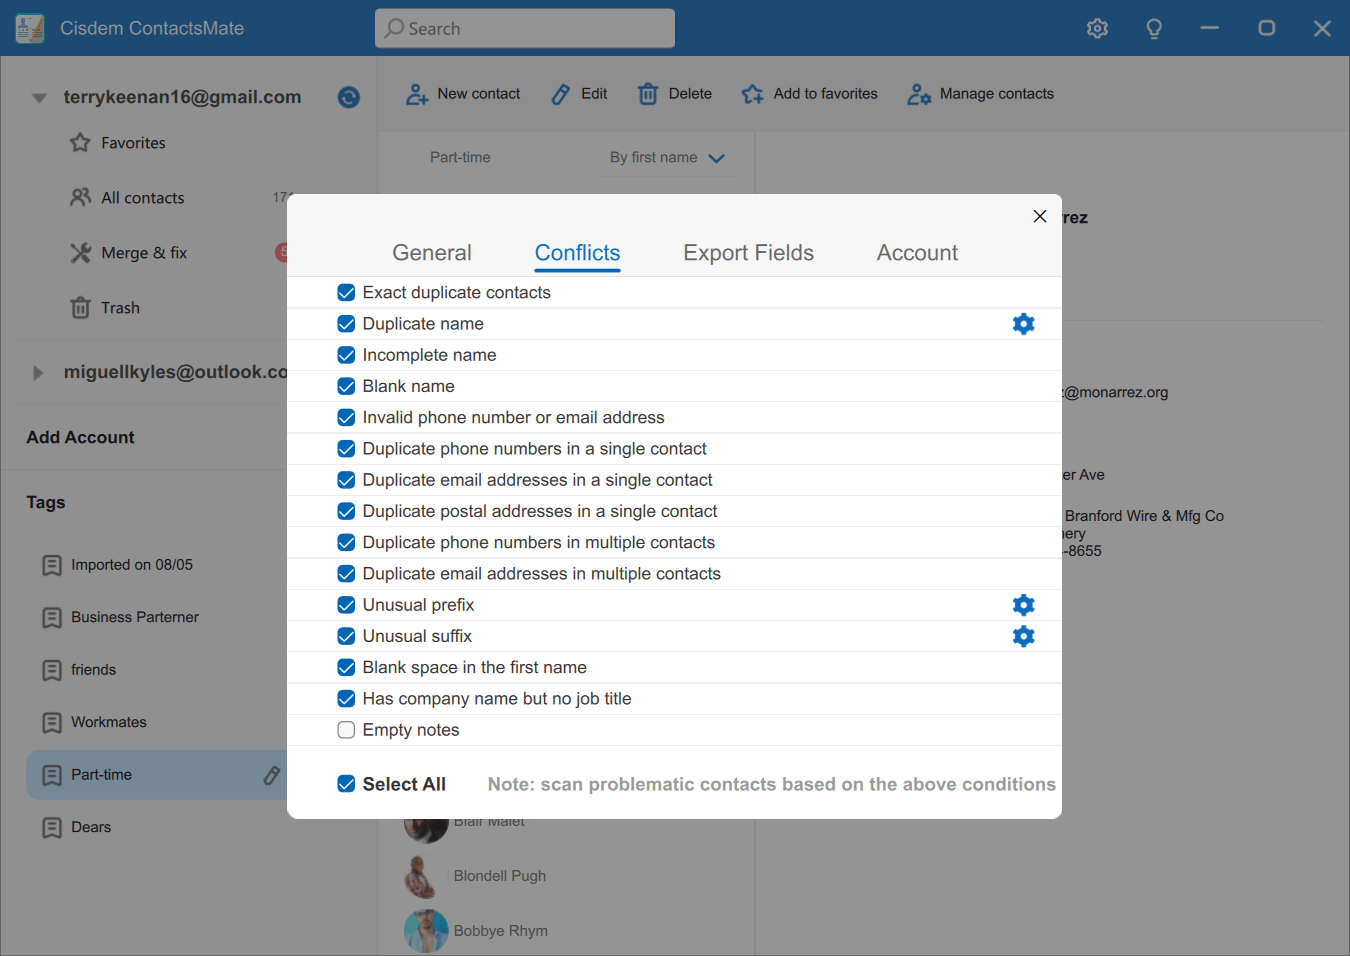Click the lightbulb tips icon
Screen dimensions: 1350x956
click(1153, 28)
